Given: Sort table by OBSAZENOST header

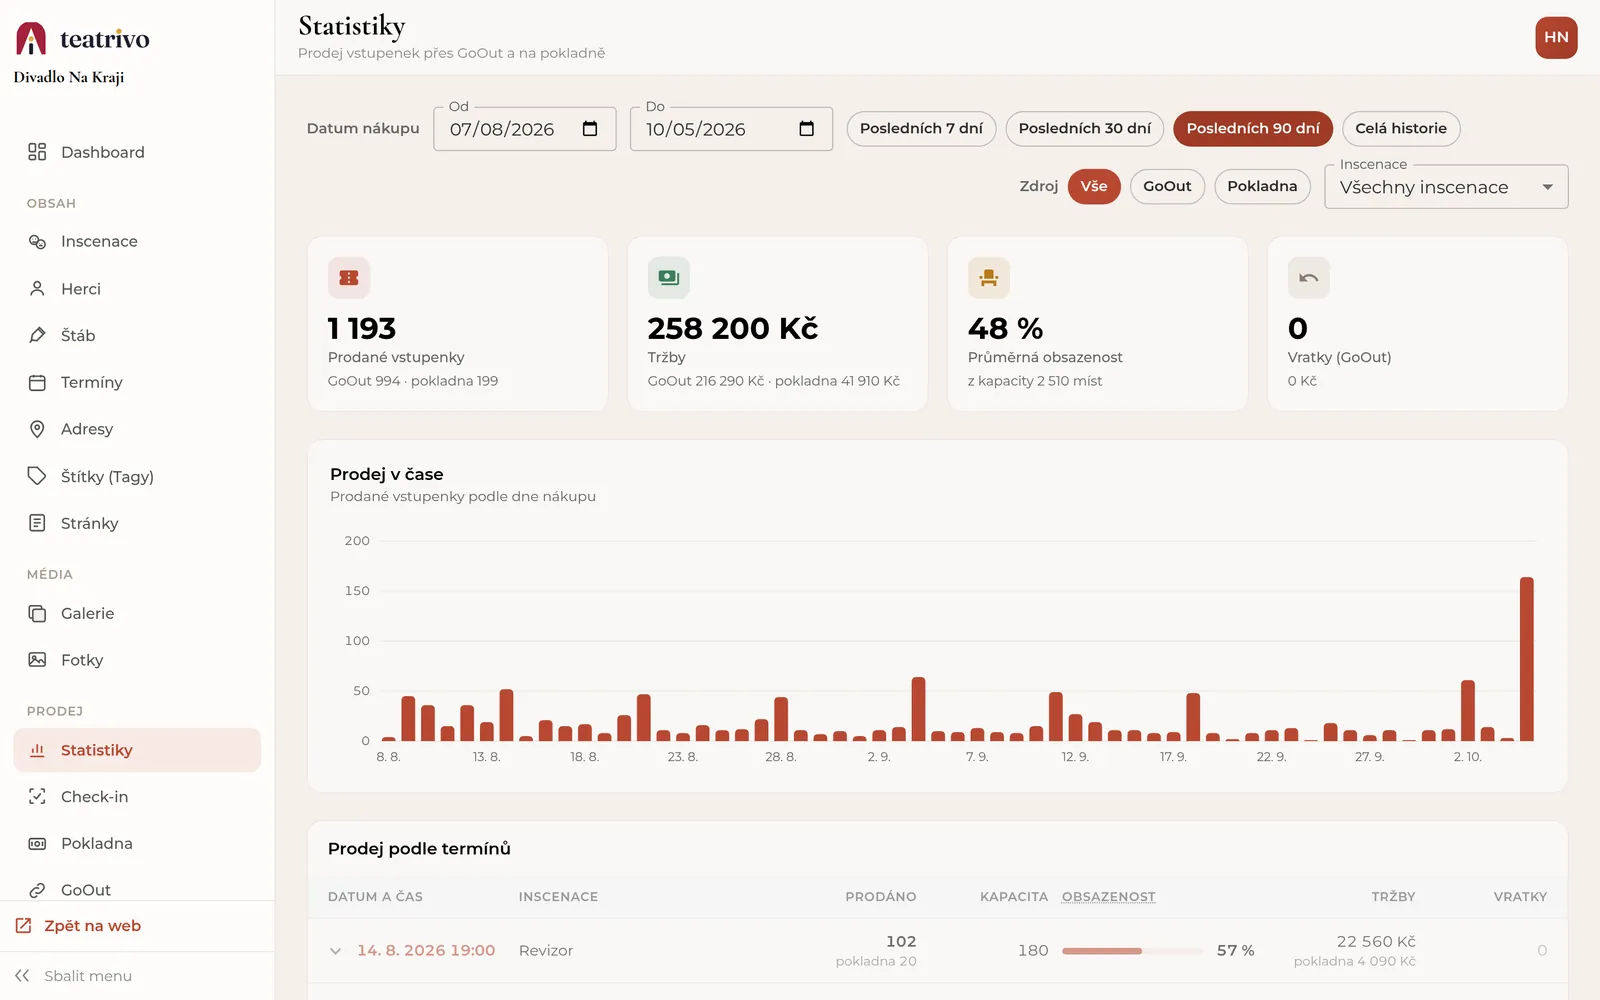Looking at the screenshot, I should [x=1108, y=897].
